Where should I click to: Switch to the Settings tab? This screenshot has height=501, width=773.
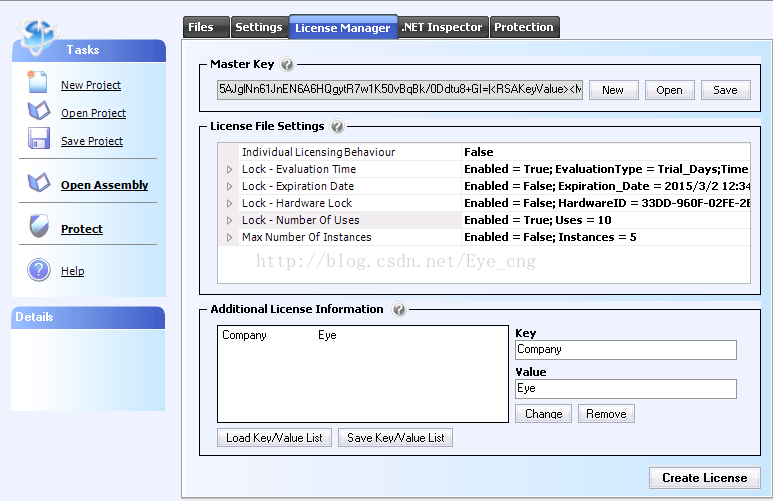click(259, 27)
